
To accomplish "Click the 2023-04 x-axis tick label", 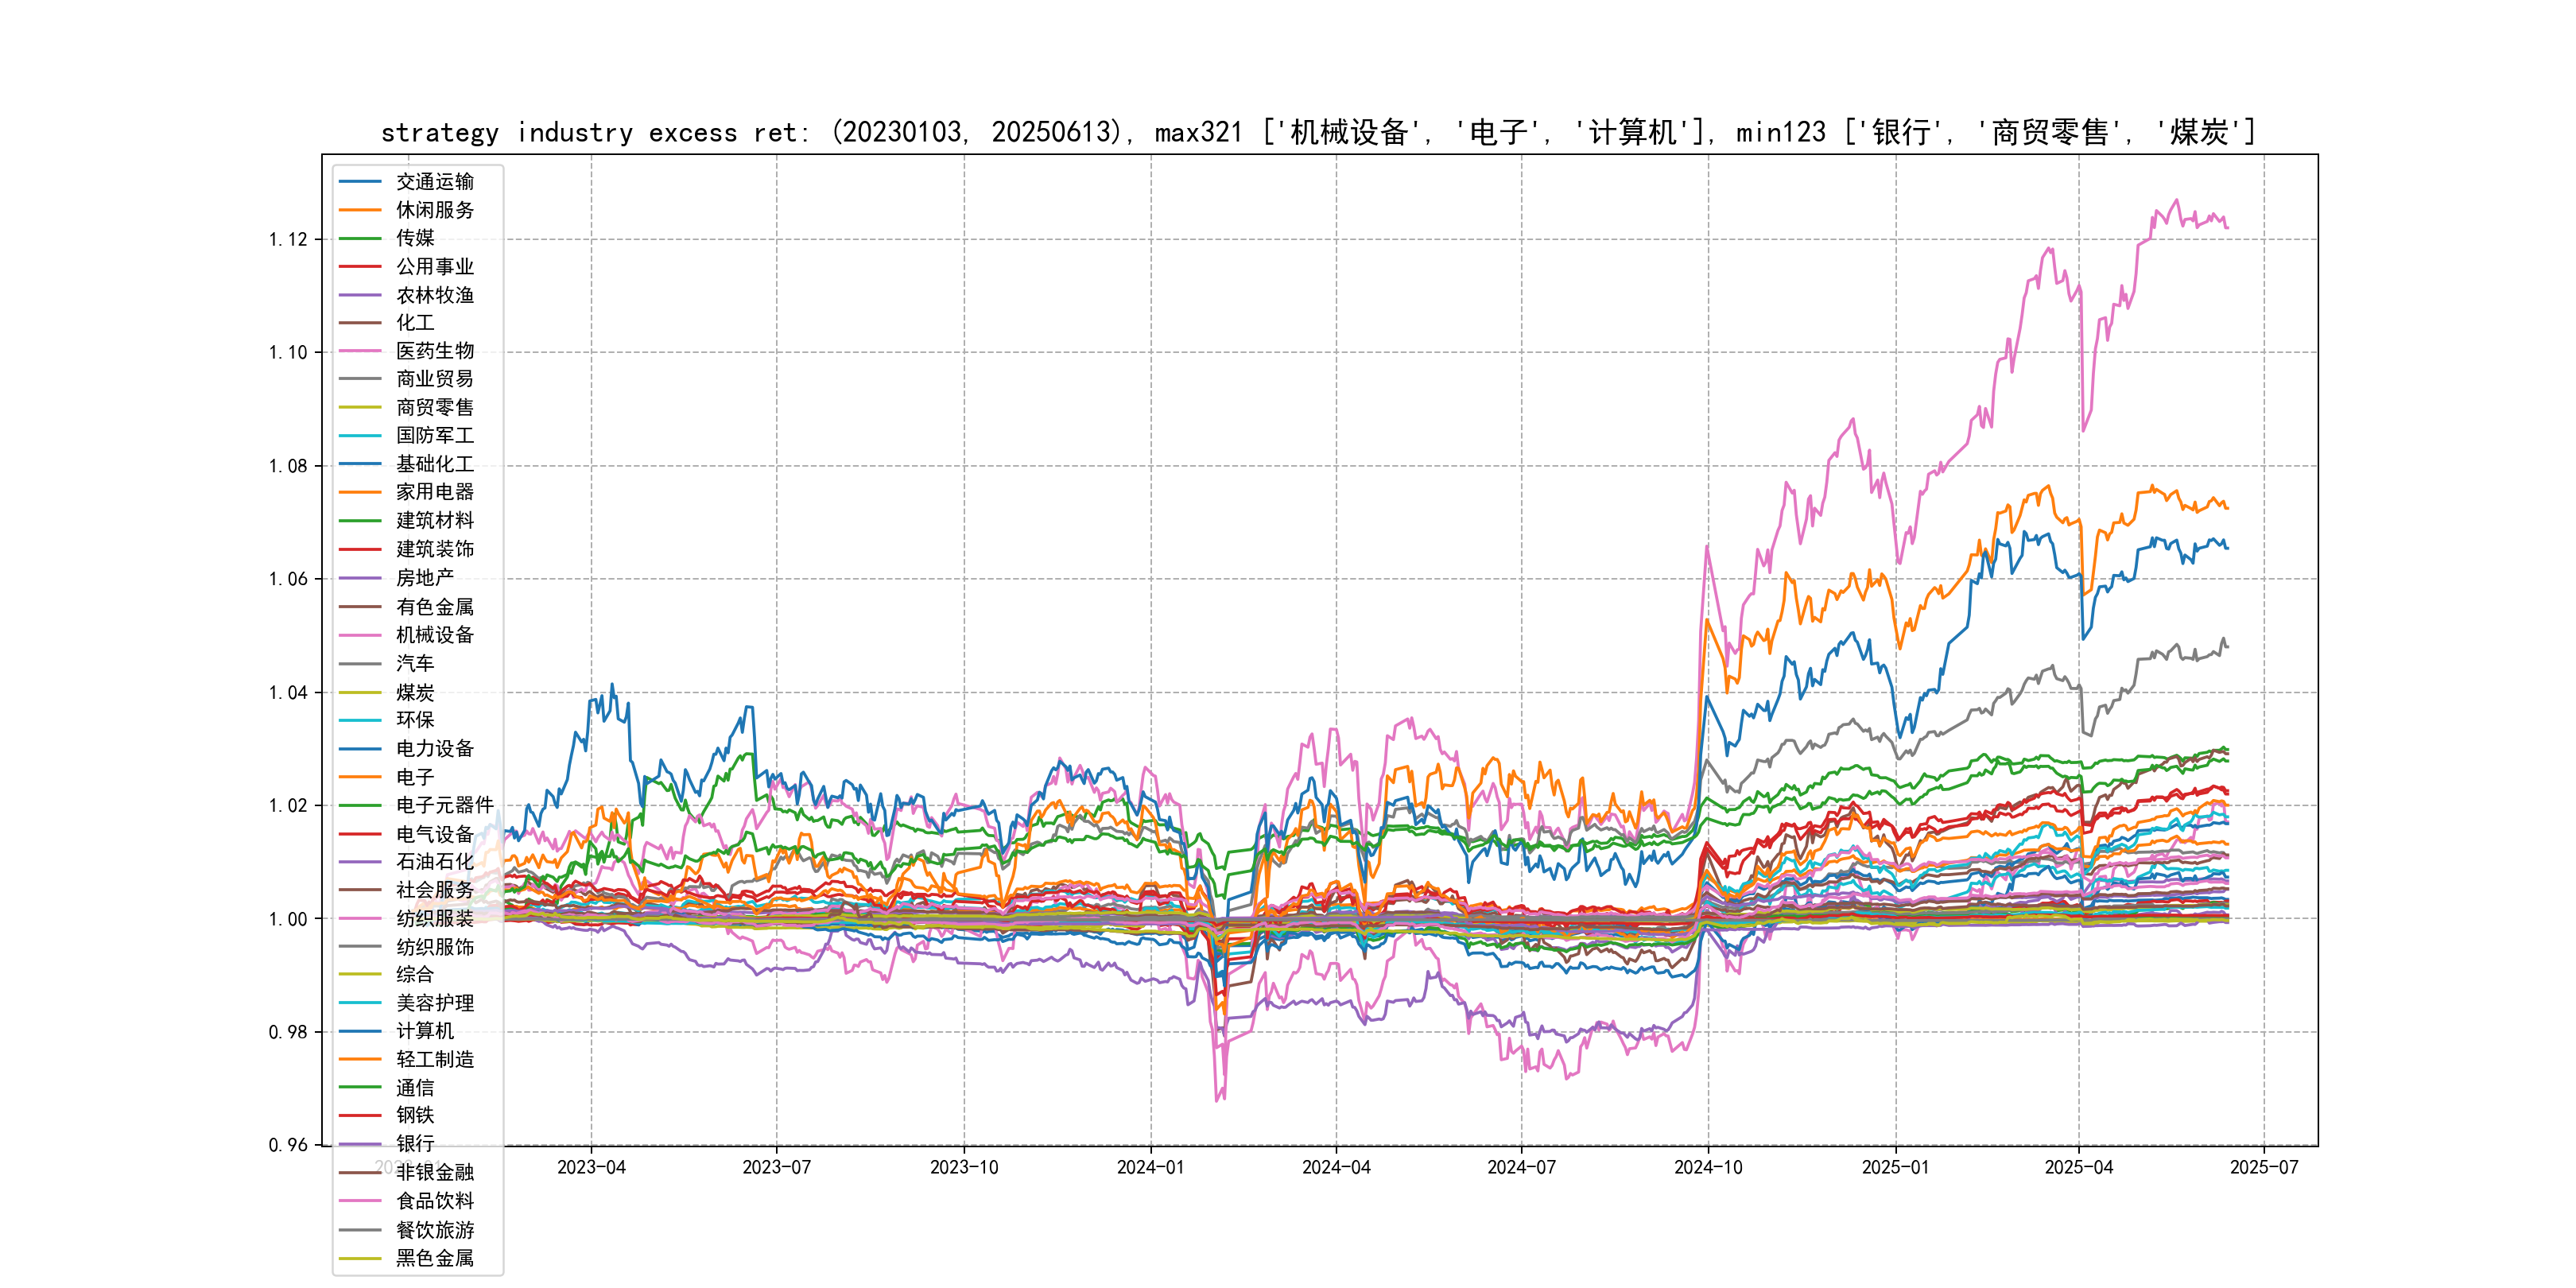I will point(591,1167).
